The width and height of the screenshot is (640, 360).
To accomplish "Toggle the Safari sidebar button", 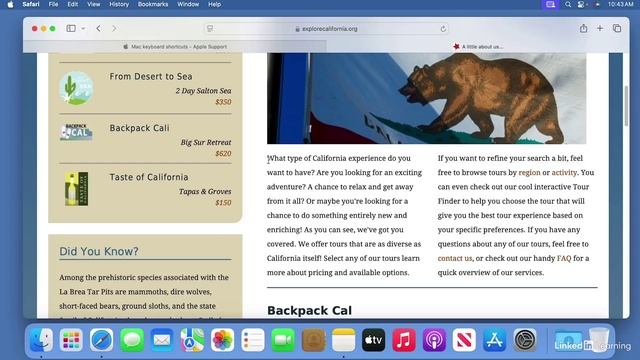I will [x=71, y=29].
